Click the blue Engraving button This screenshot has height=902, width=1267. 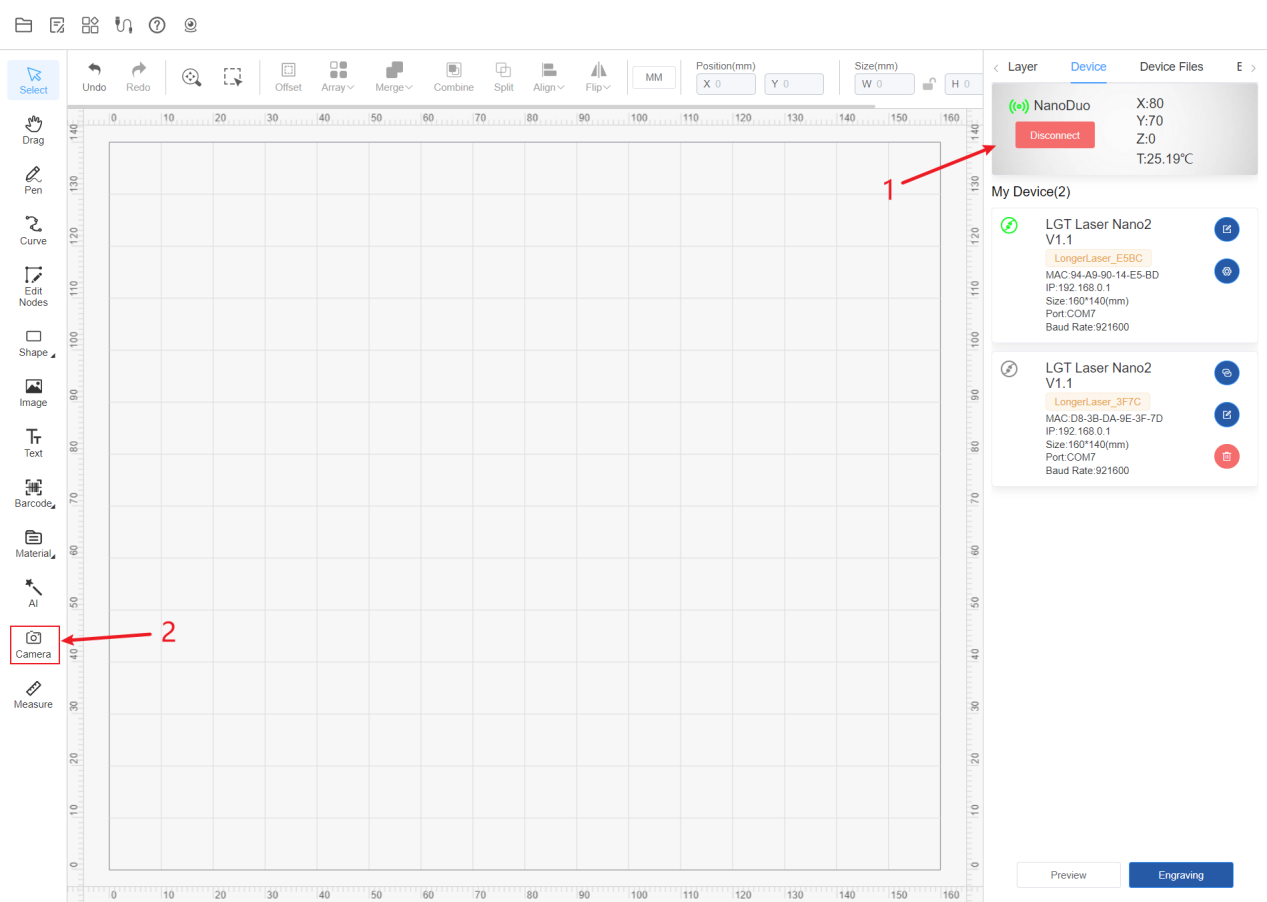1181,875
